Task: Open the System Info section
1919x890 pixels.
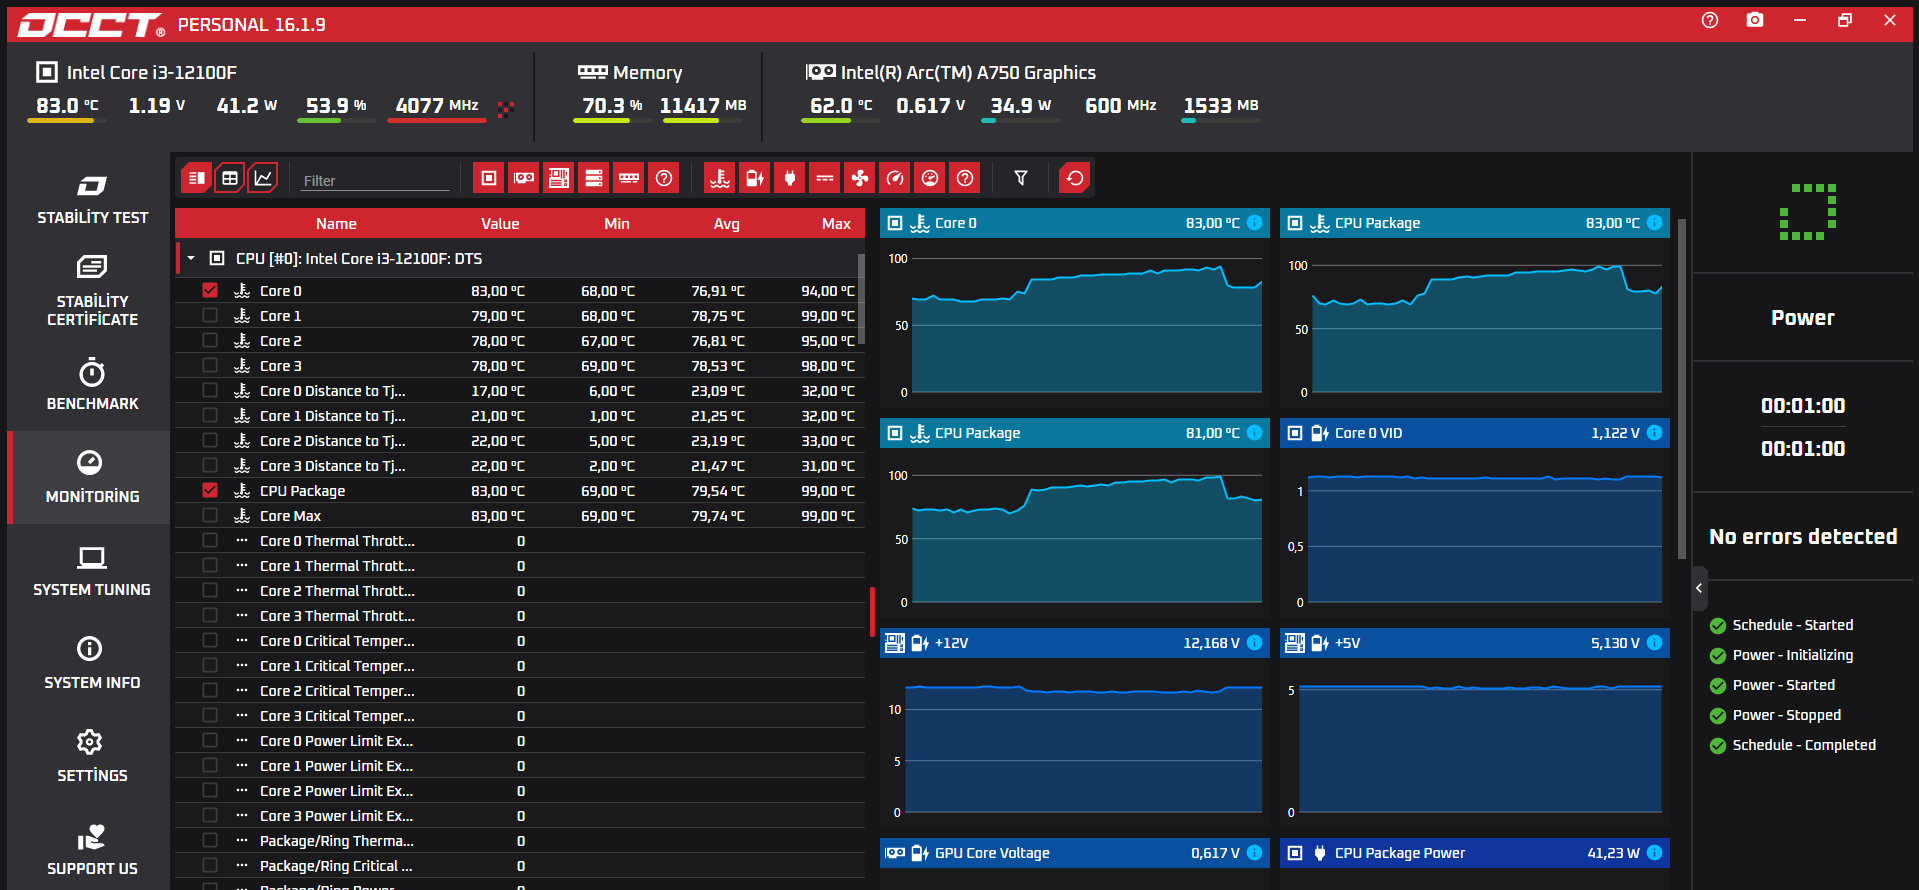Action: tap(92, 664)
